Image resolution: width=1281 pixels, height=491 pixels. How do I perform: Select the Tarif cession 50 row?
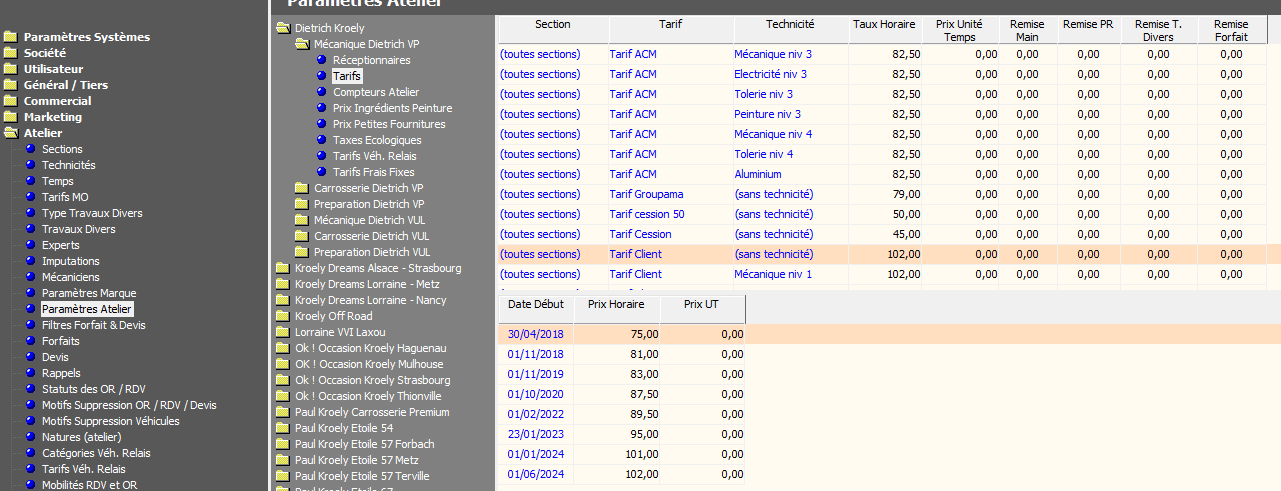click(881, 214)
